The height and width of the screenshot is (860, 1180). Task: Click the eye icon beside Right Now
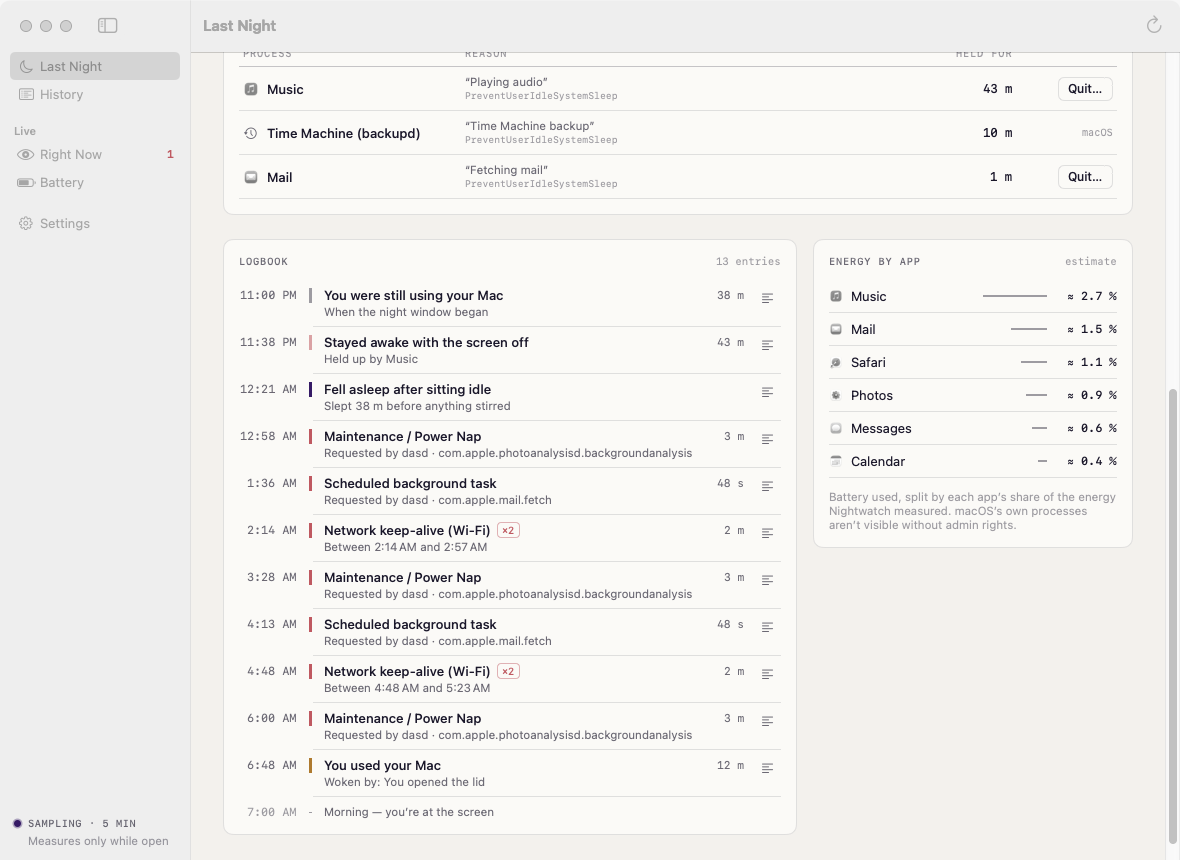[x=26, y=154]
